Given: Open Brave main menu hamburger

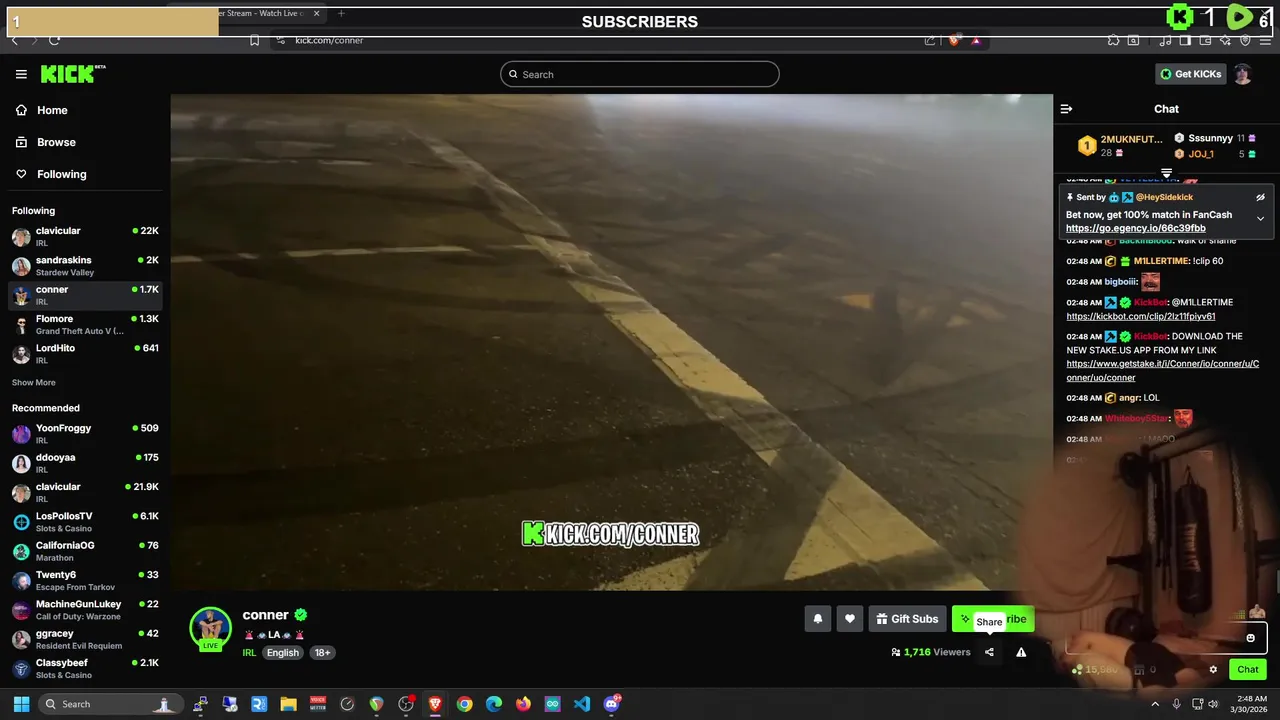Looking at the screenshot, I should (x=1265, y=40).
